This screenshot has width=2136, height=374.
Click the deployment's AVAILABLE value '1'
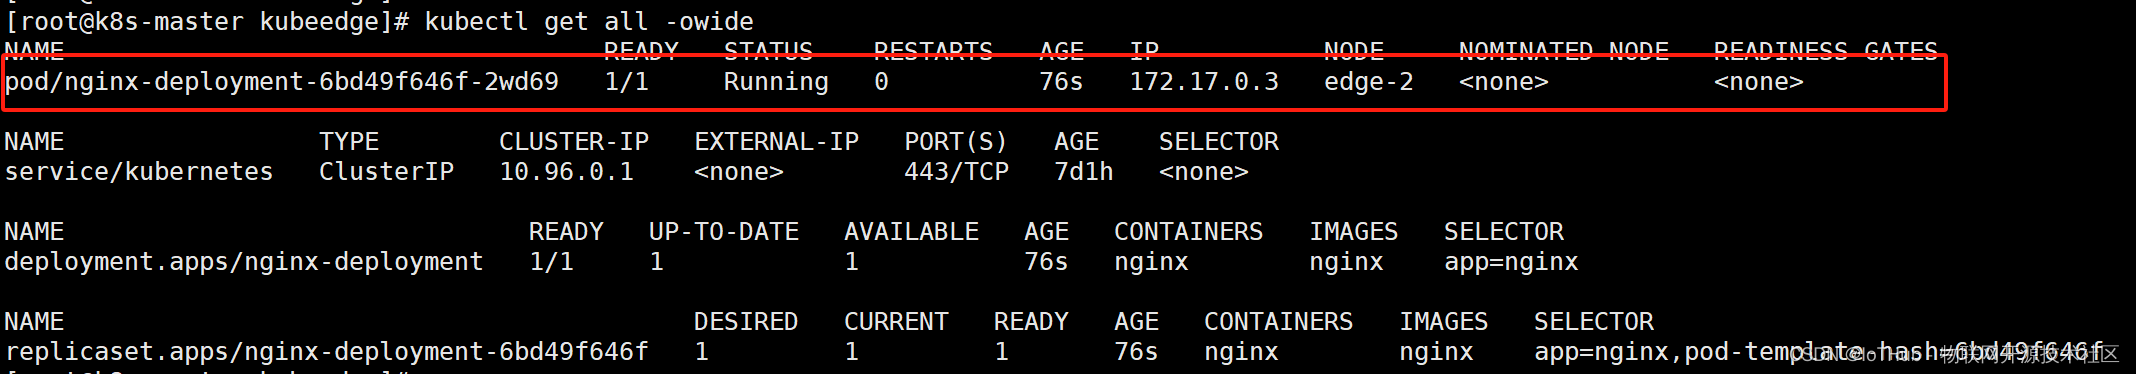[852, 262]
